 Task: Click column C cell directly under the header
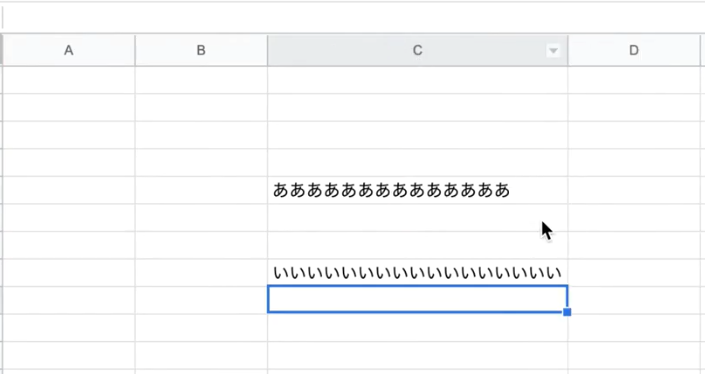418,80
